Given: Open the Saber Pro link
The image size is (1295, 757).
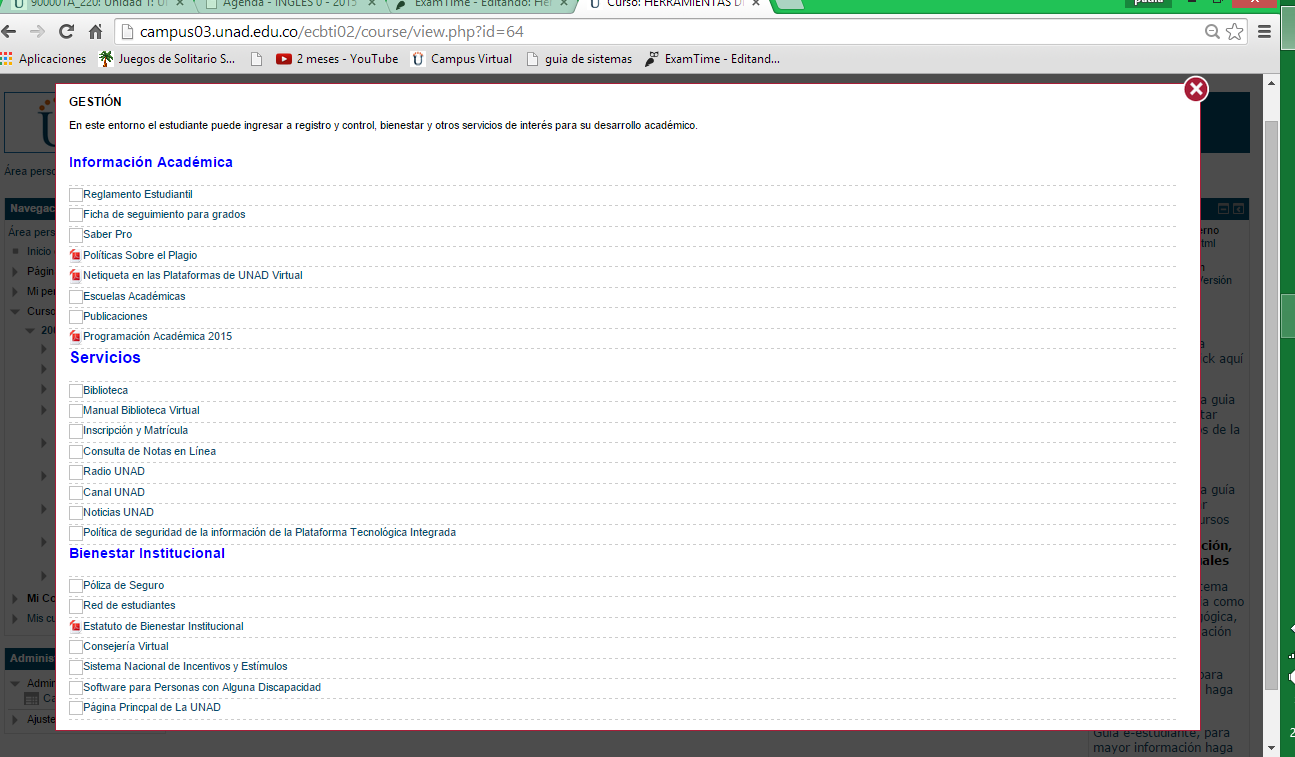Looking at the screenshot, I should pyautogui.click(x=108, y=234).
